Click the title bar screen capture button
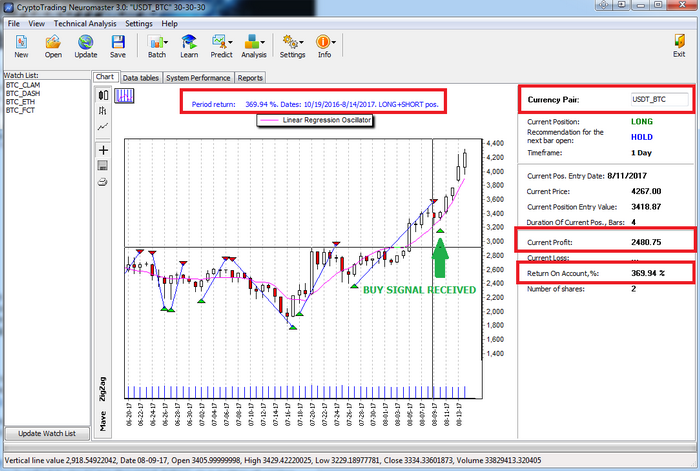 621,5
